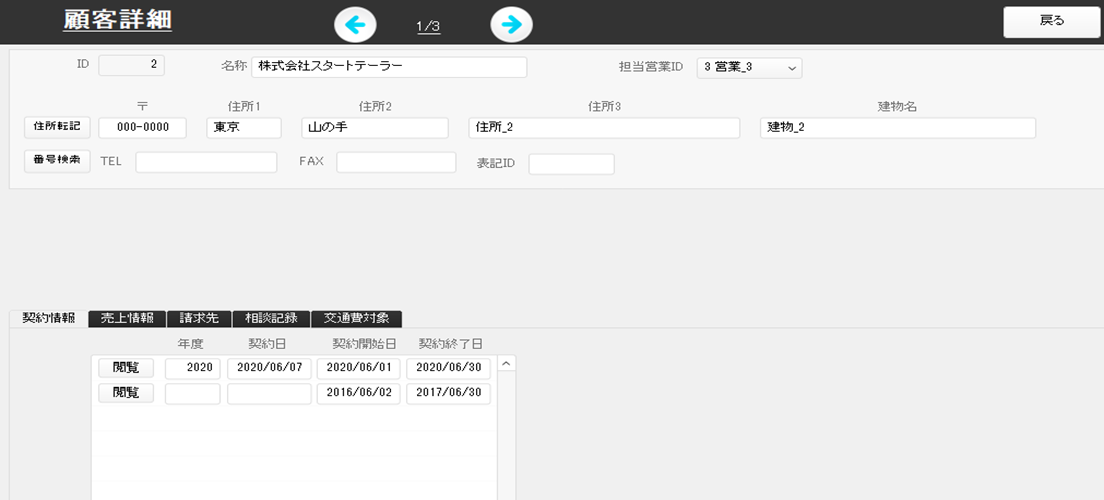Click the 住所1 field containing 東京

244,128
